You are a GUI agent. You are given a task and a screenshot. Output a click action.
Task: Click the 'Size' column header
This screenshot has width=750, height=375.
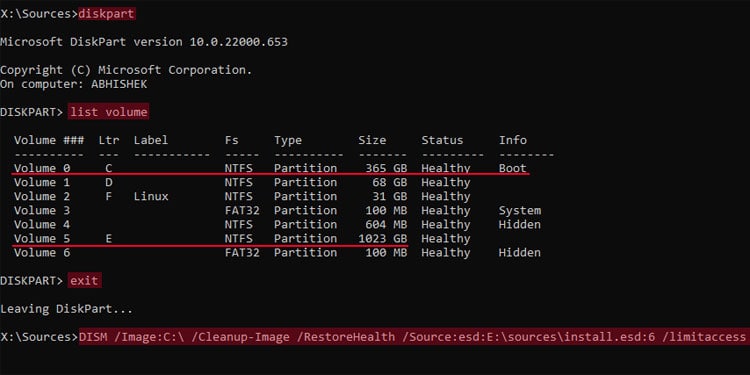tap(372, 140)
